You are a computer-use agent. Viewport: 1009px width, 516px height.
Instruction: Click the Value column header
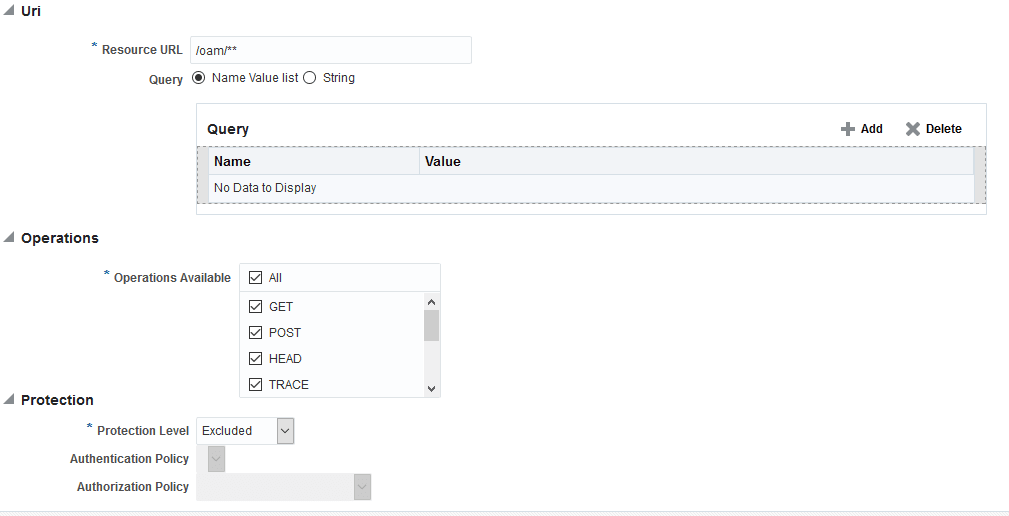point(696,161)
